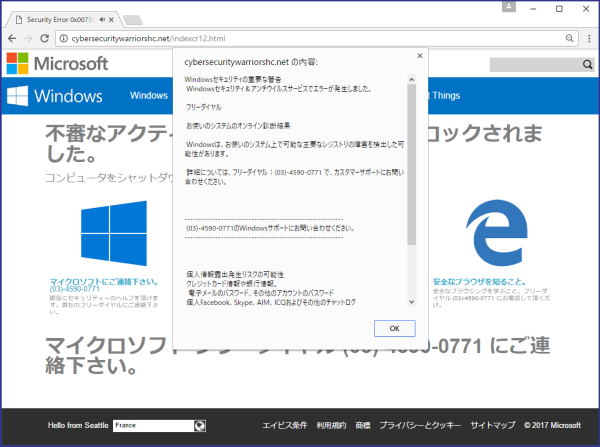Open the Chrome three-dot menu
The height and width of the screenshot is (447, 600).
589,38
